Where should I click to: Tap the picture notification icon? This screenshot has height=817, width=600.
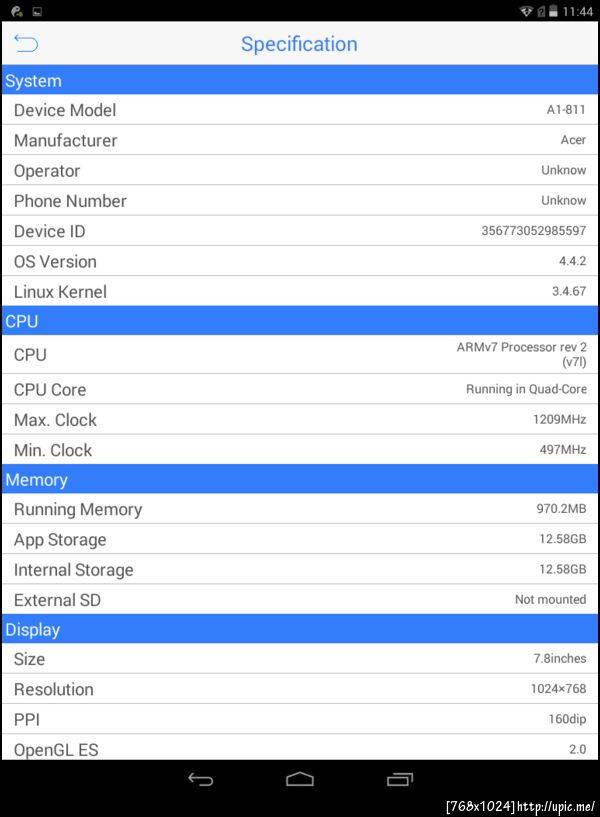[x=37, y=11]
